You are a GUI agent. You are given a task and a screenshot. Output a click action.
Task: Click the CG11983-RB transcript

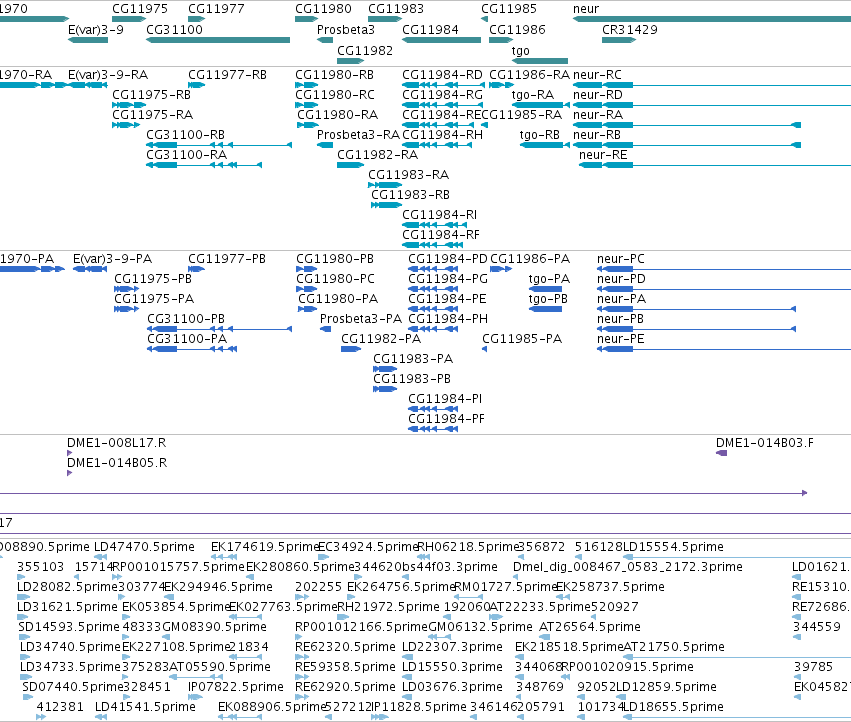(x=386, y=205)
